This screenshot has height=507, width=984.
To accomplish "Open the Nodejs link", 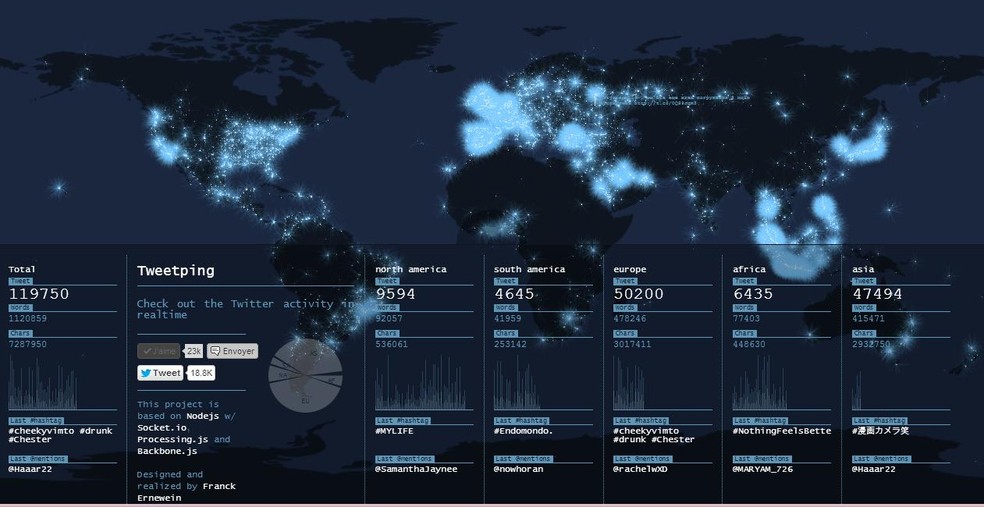I will coord(205,415).
